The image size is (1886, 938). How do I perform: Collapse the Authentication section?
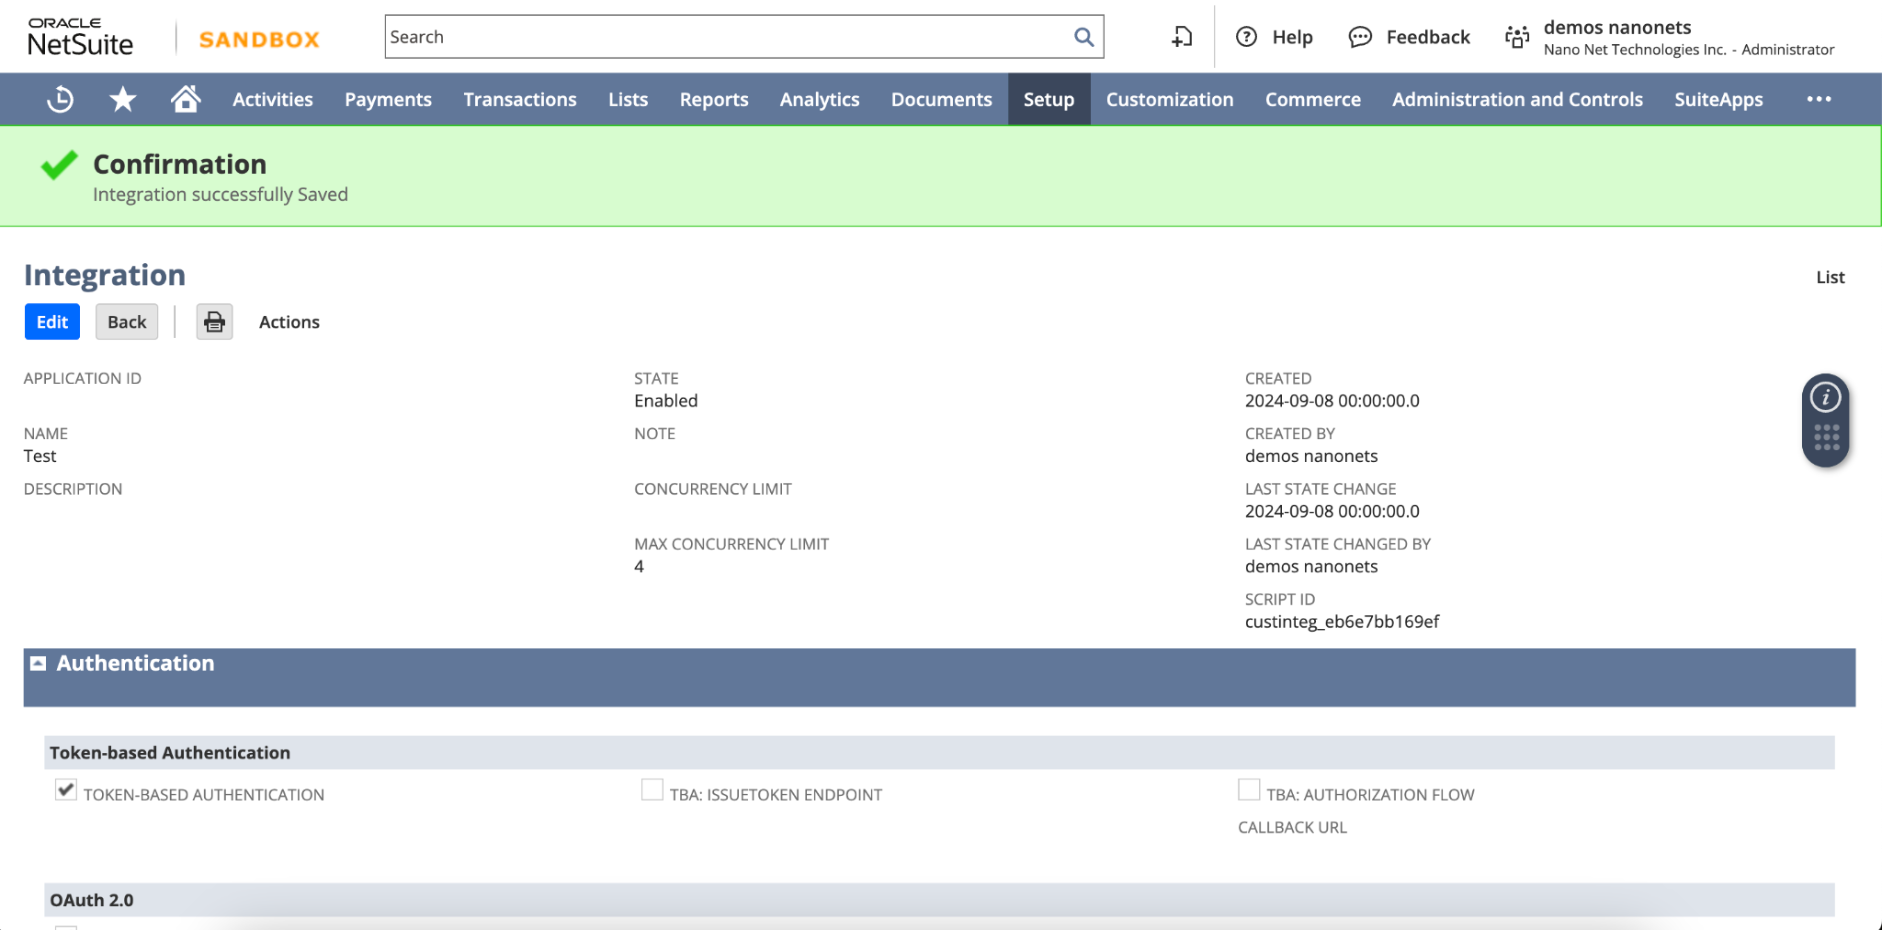tap(38, 663)
